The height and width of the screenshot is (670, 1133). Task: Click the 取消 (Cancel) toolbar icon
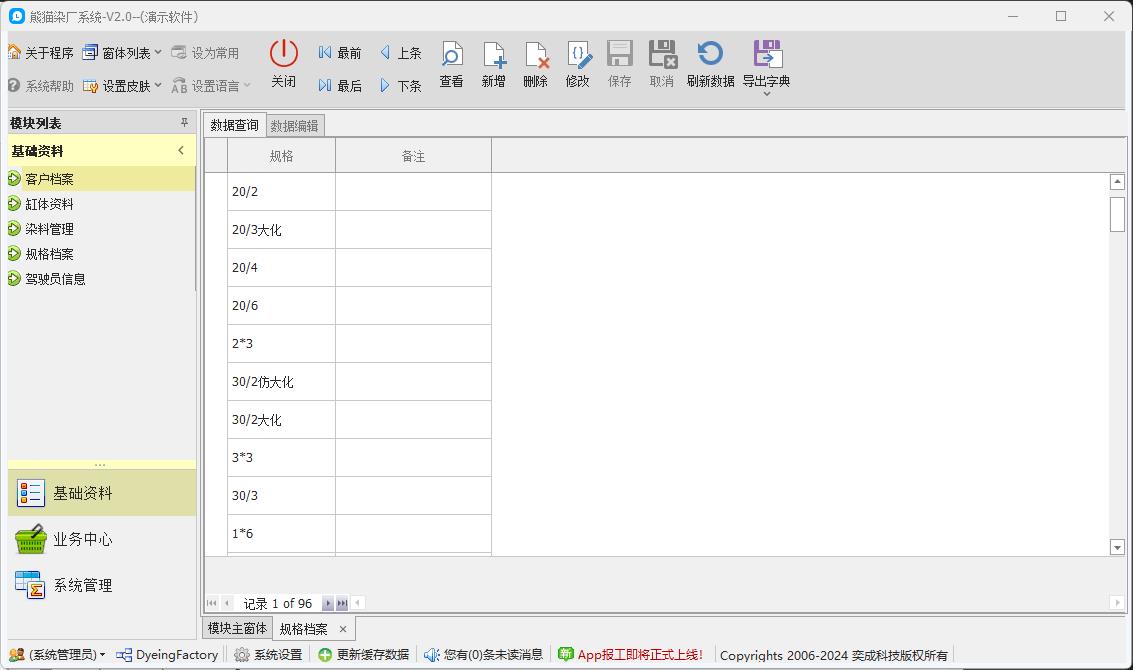[661, 63]
